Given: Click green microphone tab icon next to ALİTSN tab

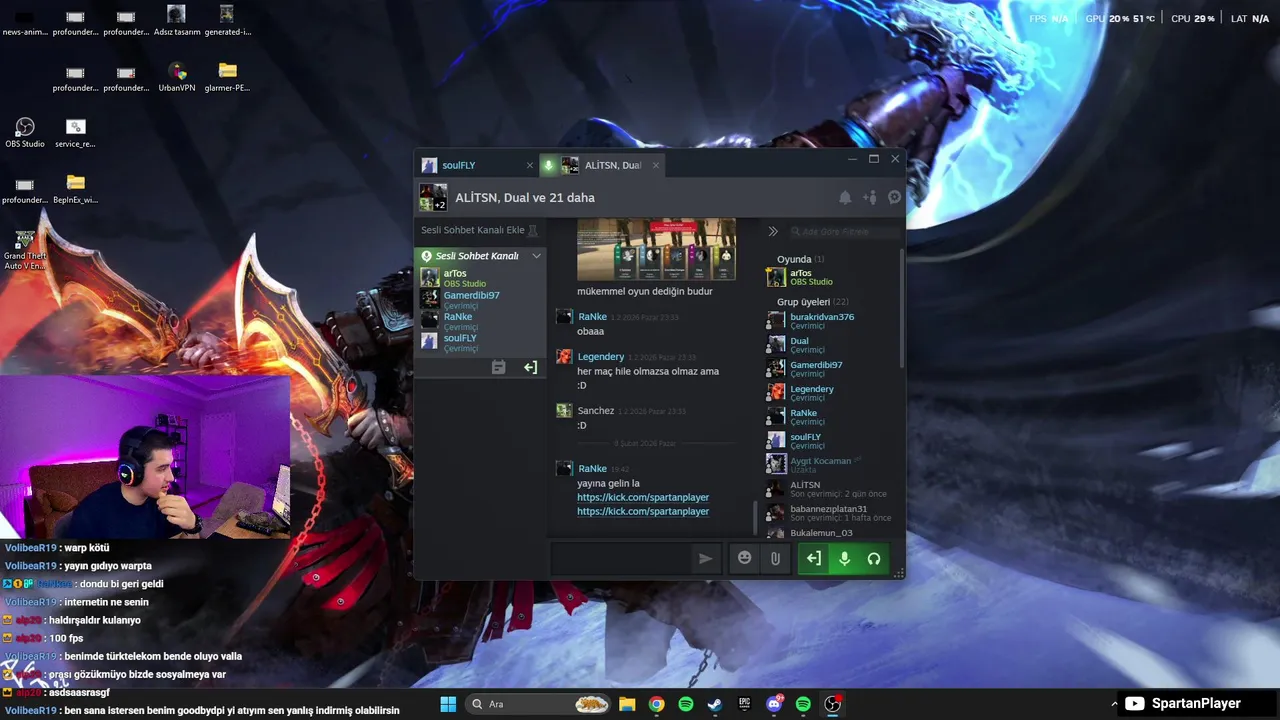Looking at the screenshot, I should tap(548, 165).
